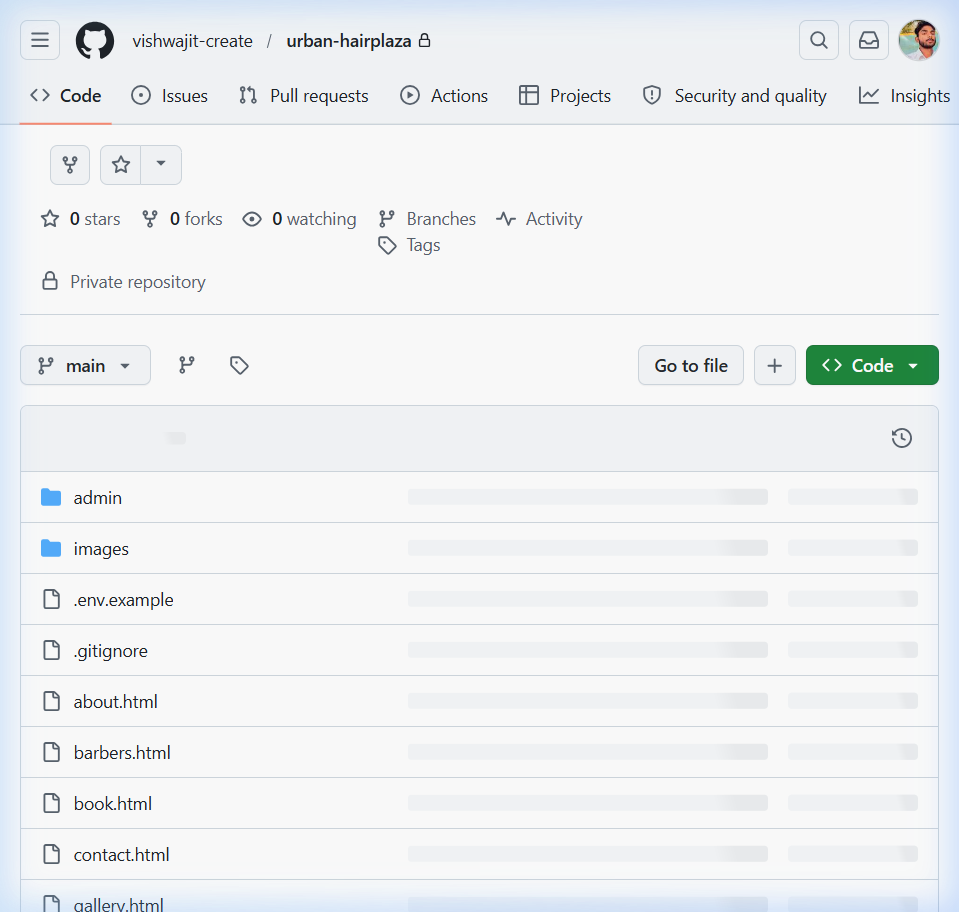Click the file icon beside contact.html
Screen dimensions: 959x912
point(51,854)
